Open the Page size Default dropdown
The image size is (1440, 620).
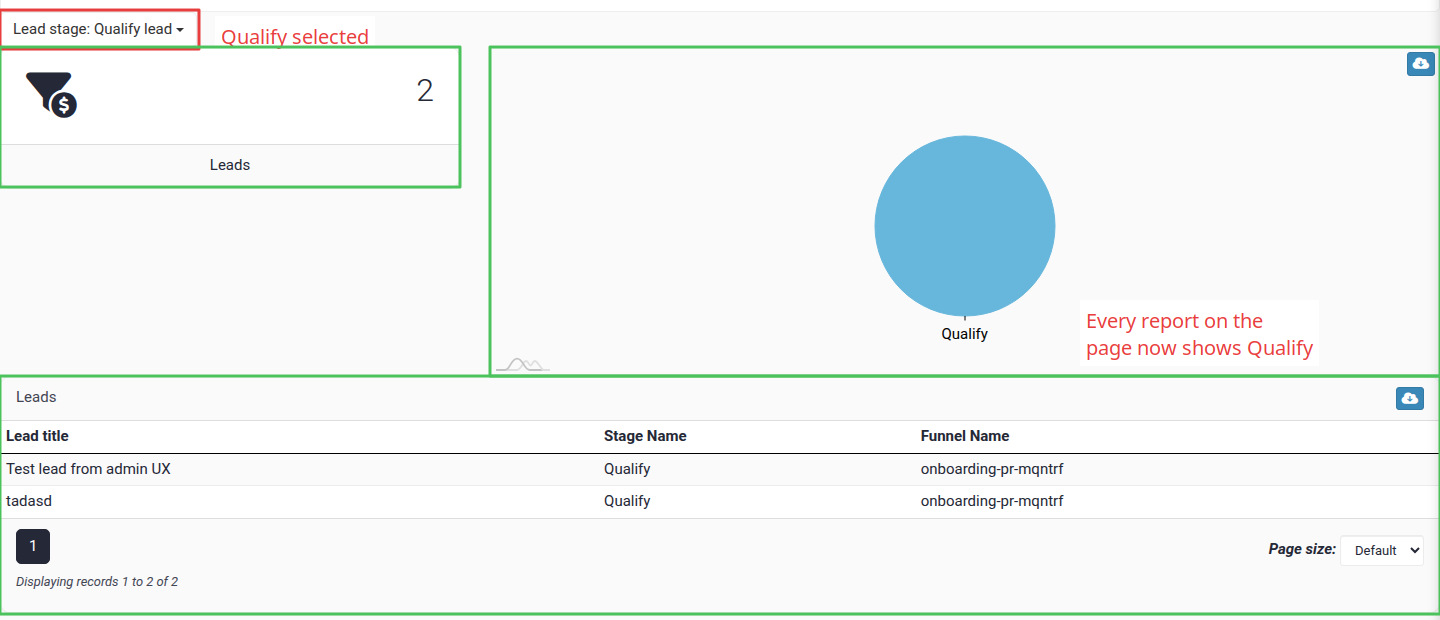coord(1382,550)
